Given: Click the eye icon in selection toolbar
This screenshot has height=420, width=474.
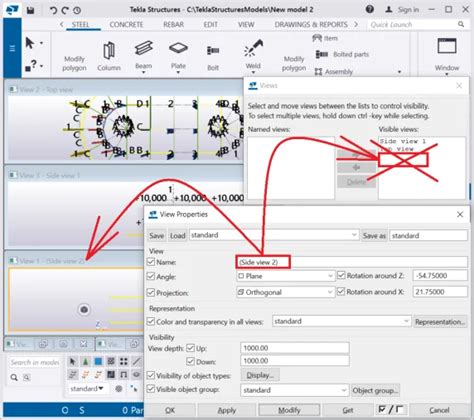Looking at the screenshot, I should tap(136, 375).
